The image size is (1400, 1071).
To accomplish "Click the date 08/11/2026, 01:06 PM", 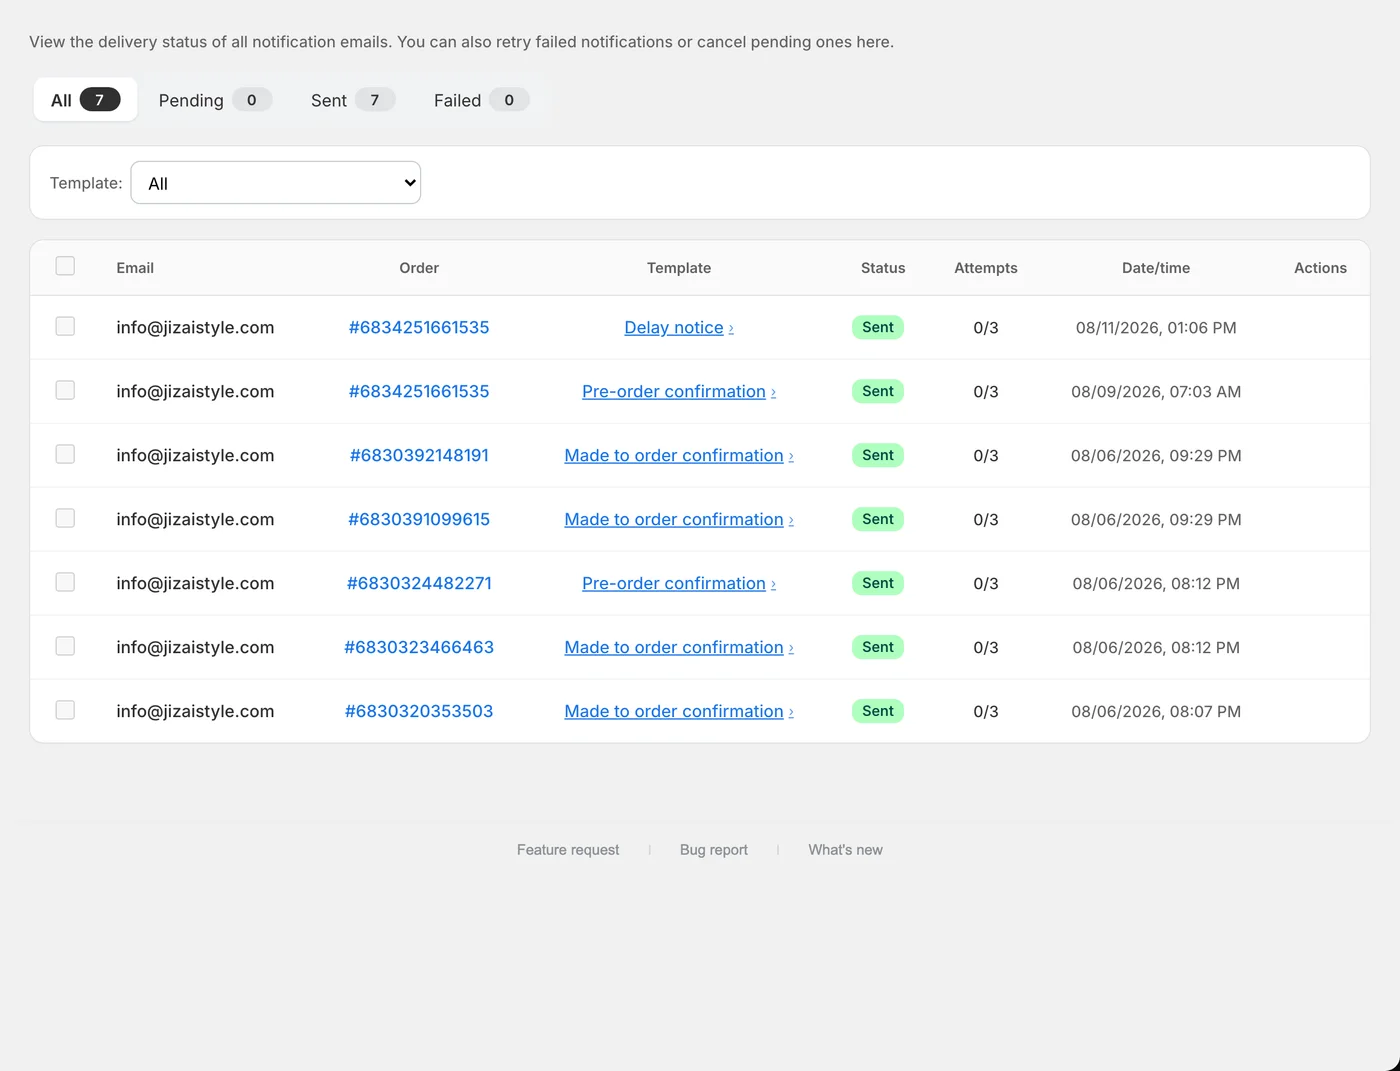I will (x=1156, y=327).
